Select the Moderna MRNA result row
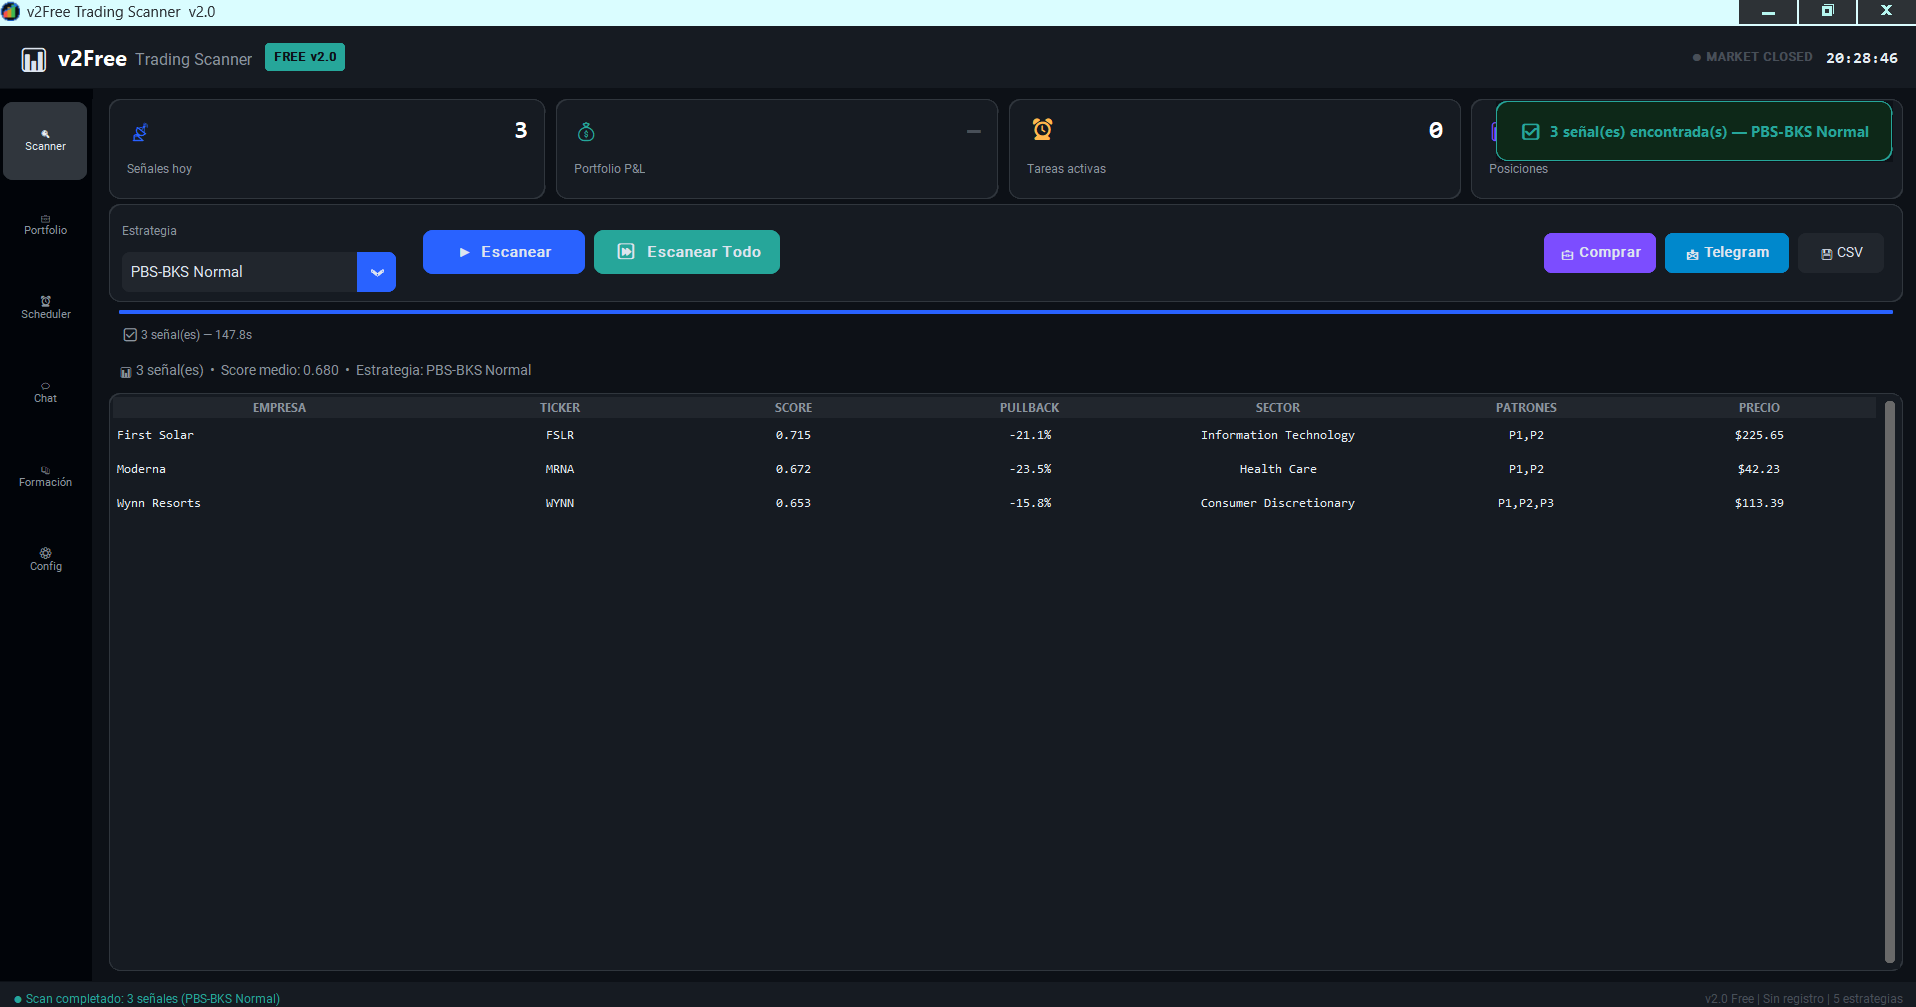The height and width of the screenshot is (1007, 1916). [x=700, y=468]
